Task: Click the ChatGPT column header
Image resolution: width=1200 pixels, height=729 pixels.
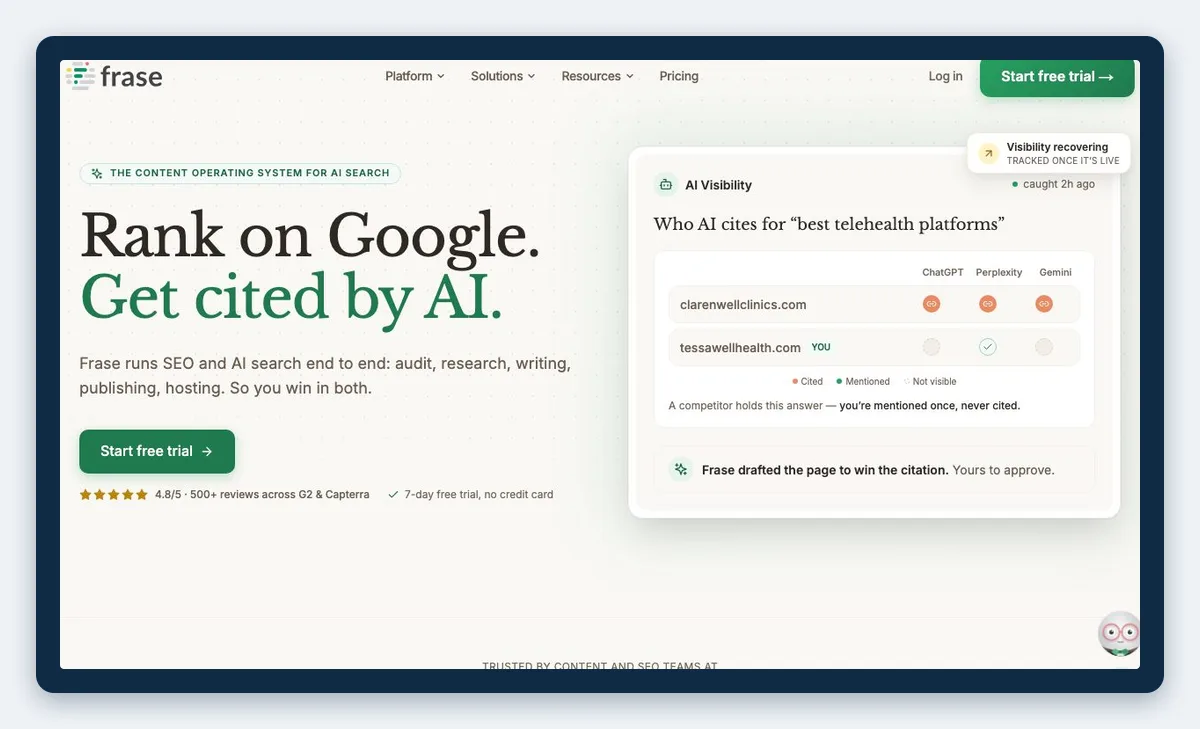Action: 942,272
